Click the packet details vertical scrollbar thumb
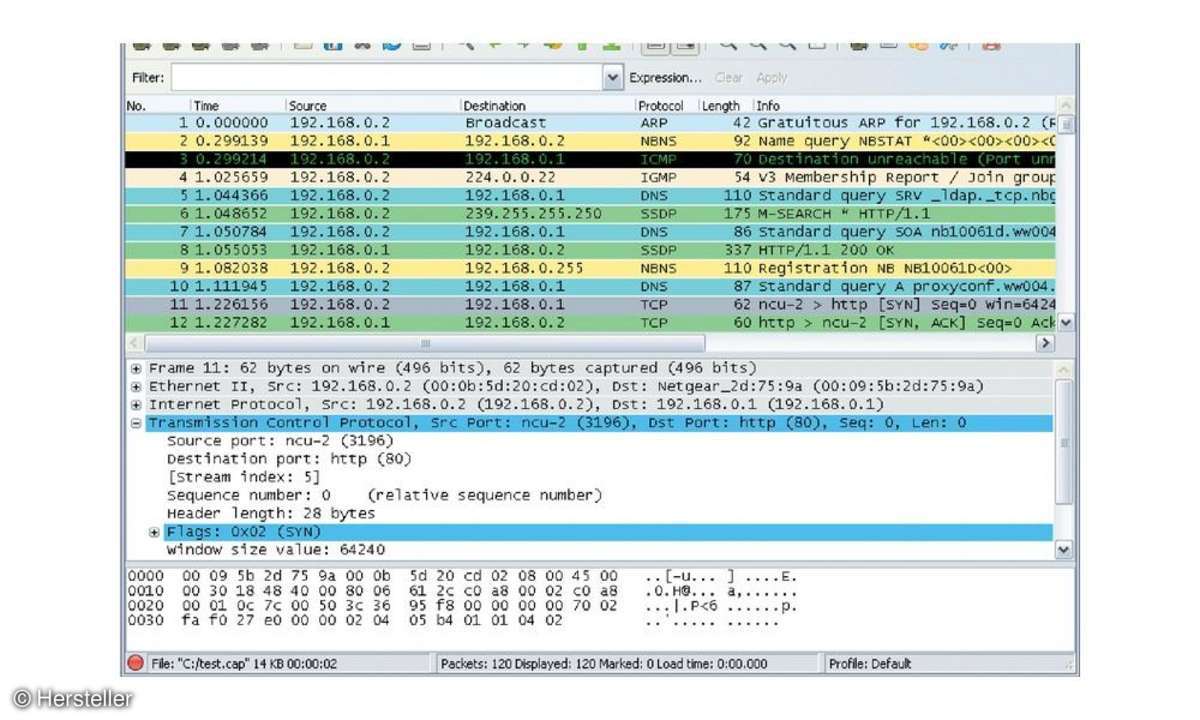This screenshot has width=1200, height=720. 1064,442
